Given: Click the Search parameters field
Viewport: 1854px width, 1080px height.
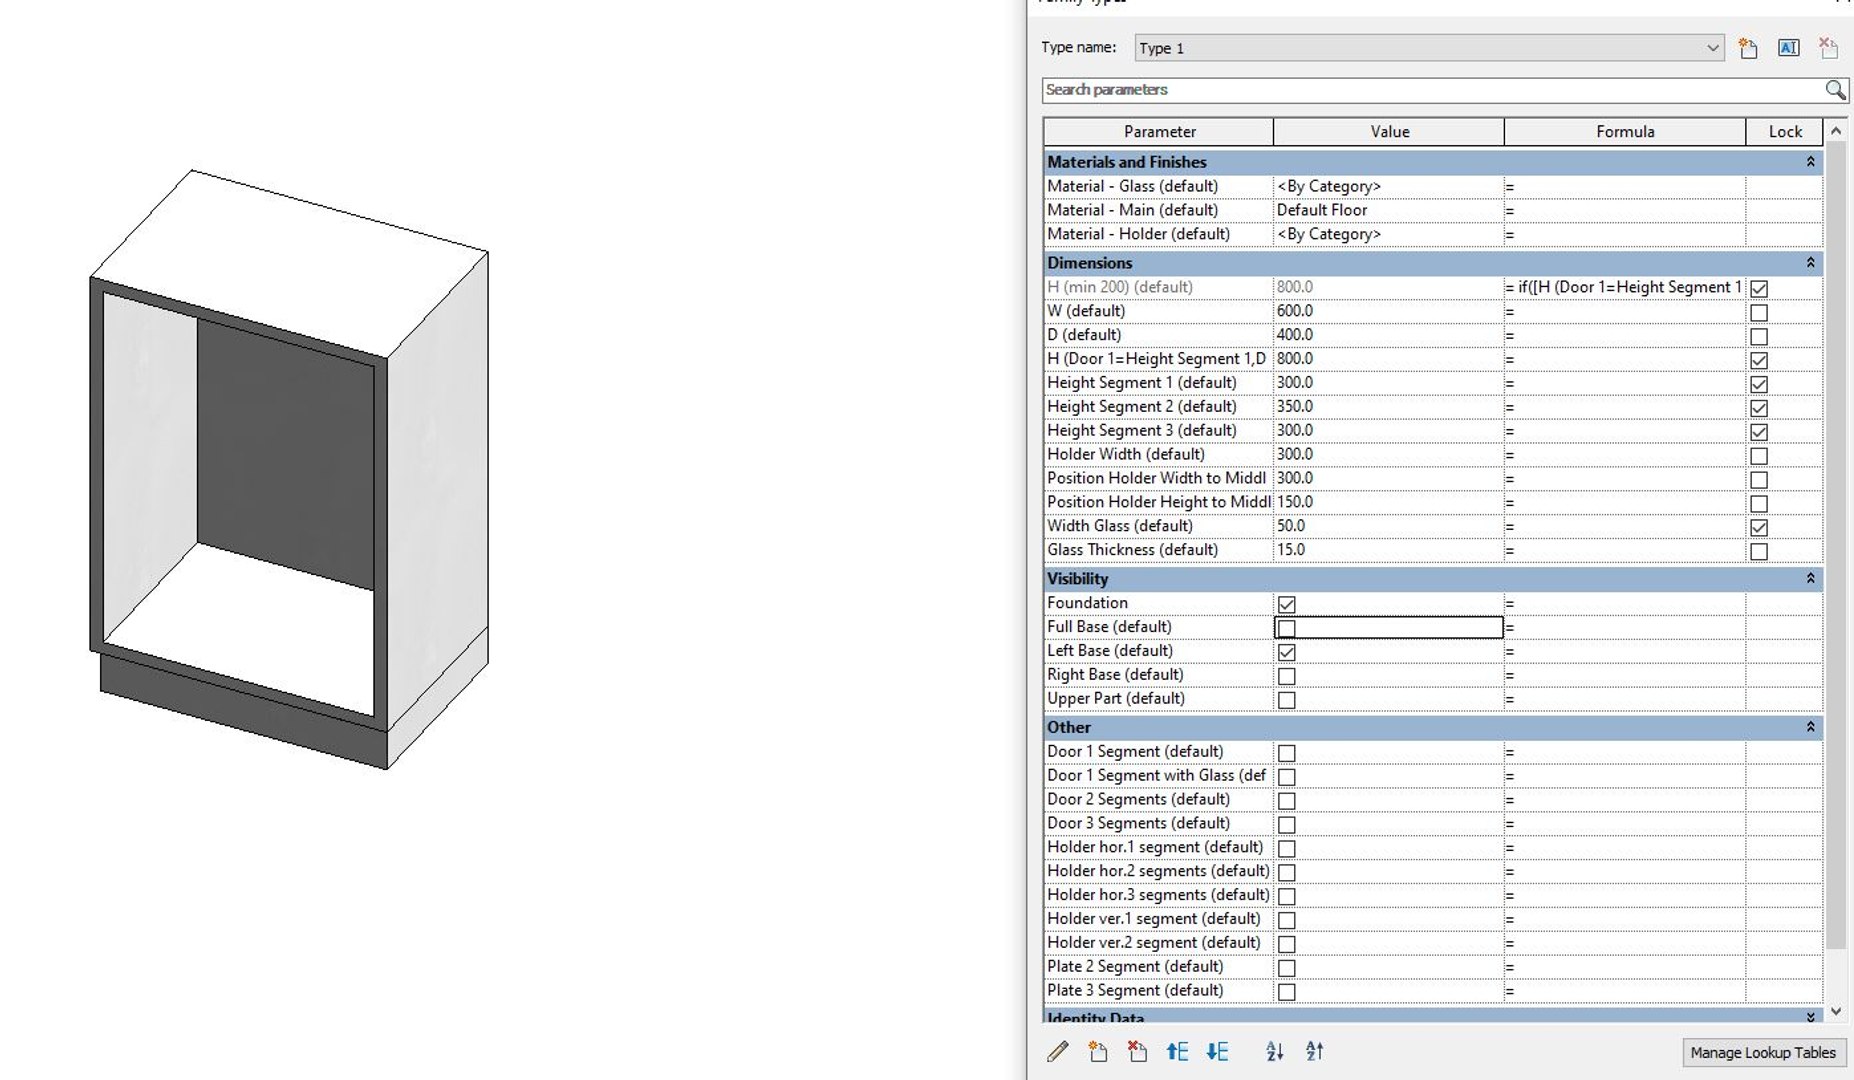Looking at the screenshot, I should tap(1433, 90).
